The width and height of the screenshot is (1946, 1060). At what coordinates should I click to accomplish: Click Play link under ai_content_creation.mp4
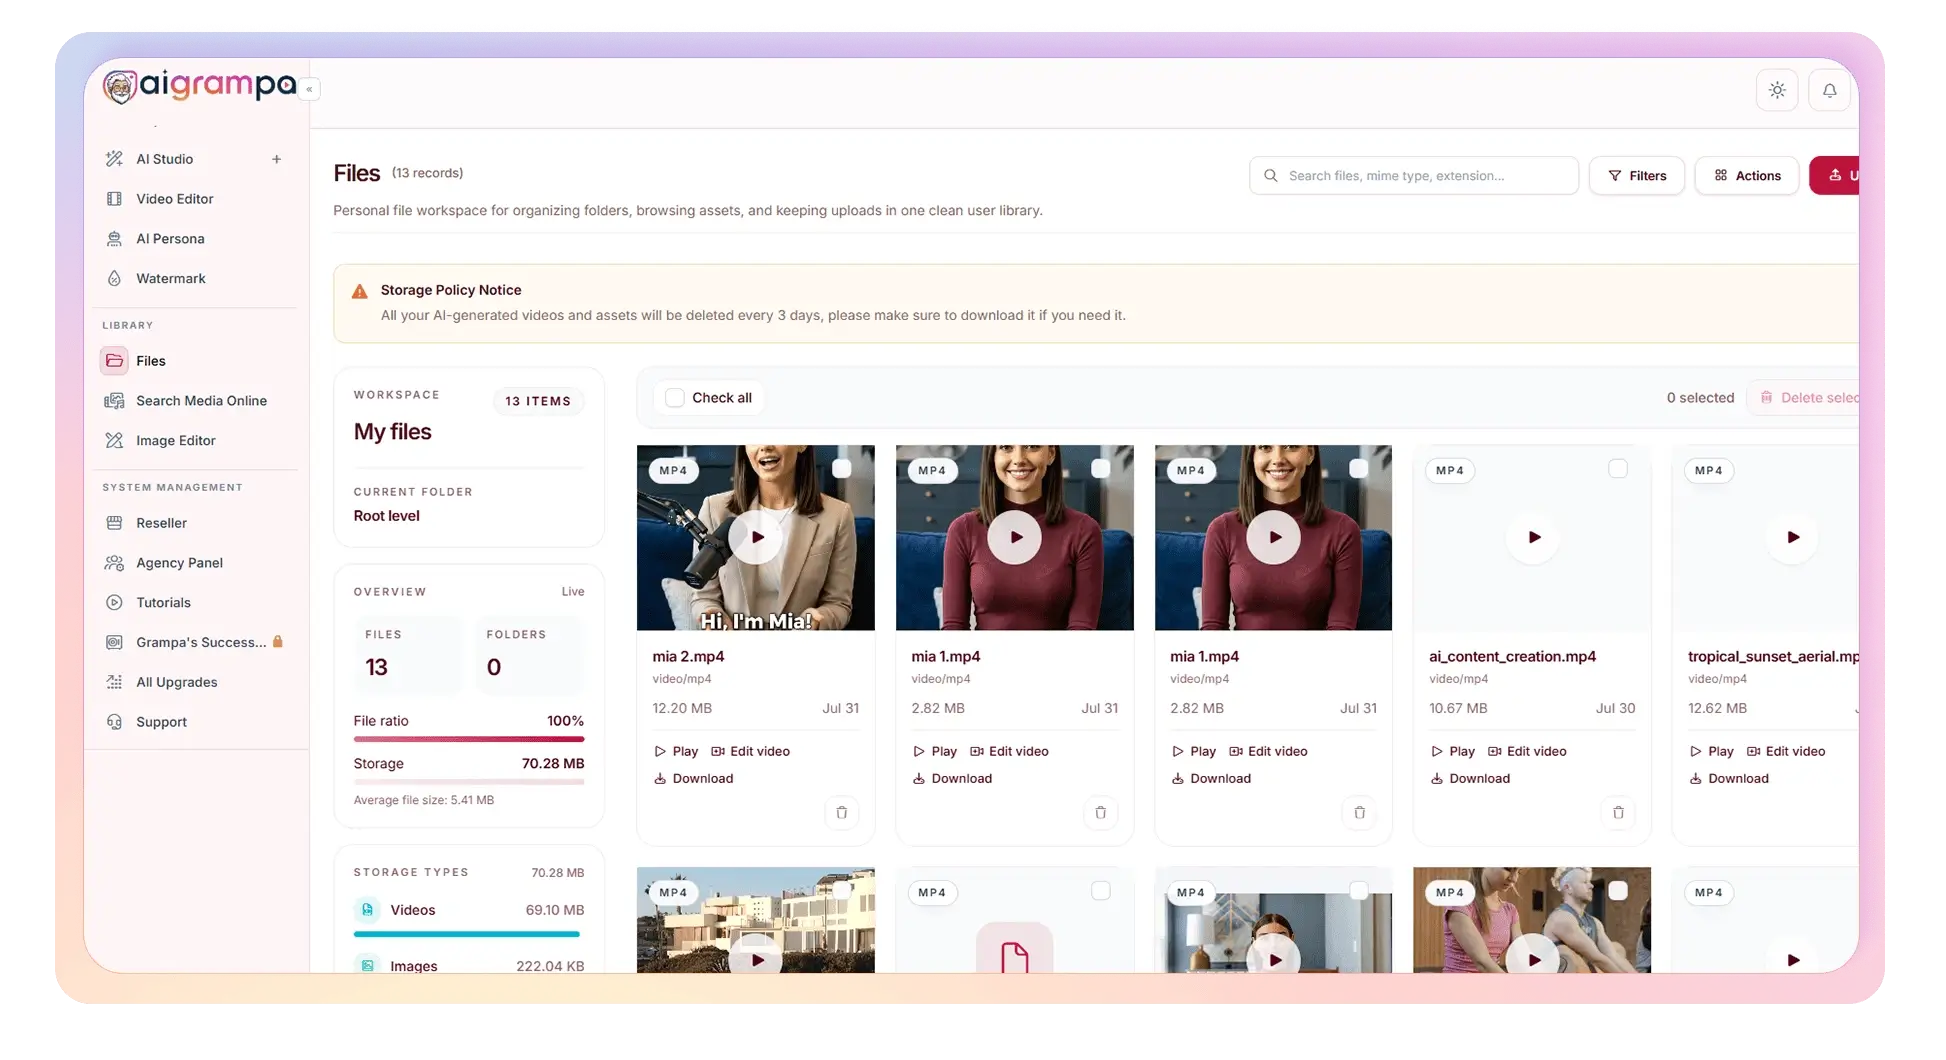[x=1453, y=751]
